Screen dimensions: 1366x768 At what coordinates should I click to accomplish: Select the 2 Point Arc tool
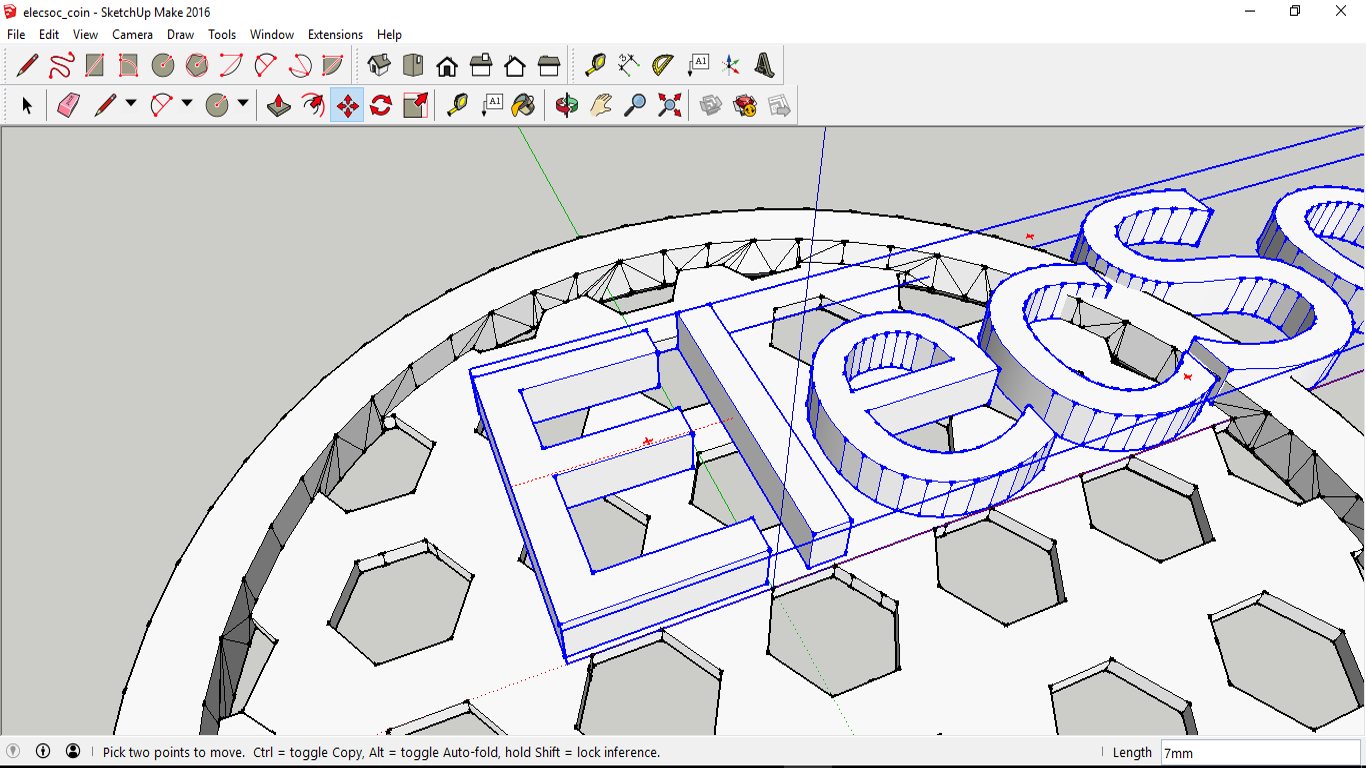click(x=265, y=66)
